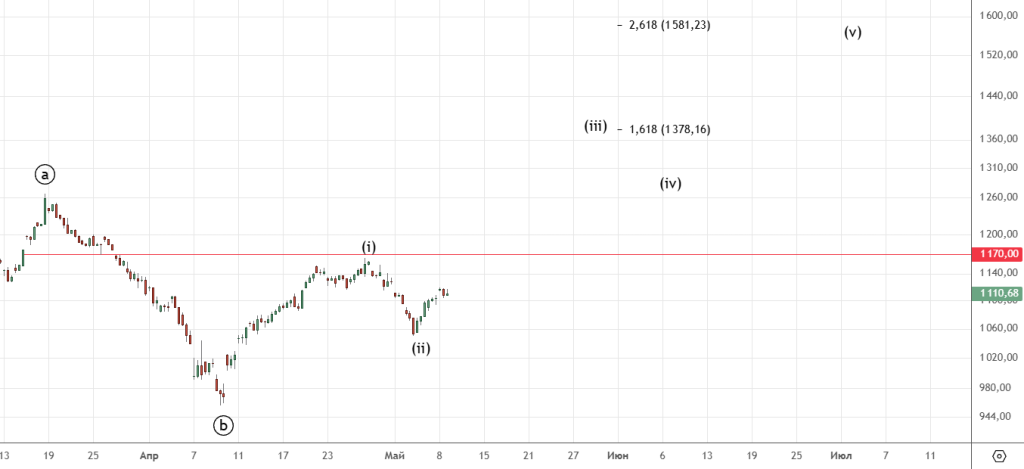The height and width of the screenshot is (469, 1024).
Task: Click the (ii) wave marker
Action: pos(421,348)
